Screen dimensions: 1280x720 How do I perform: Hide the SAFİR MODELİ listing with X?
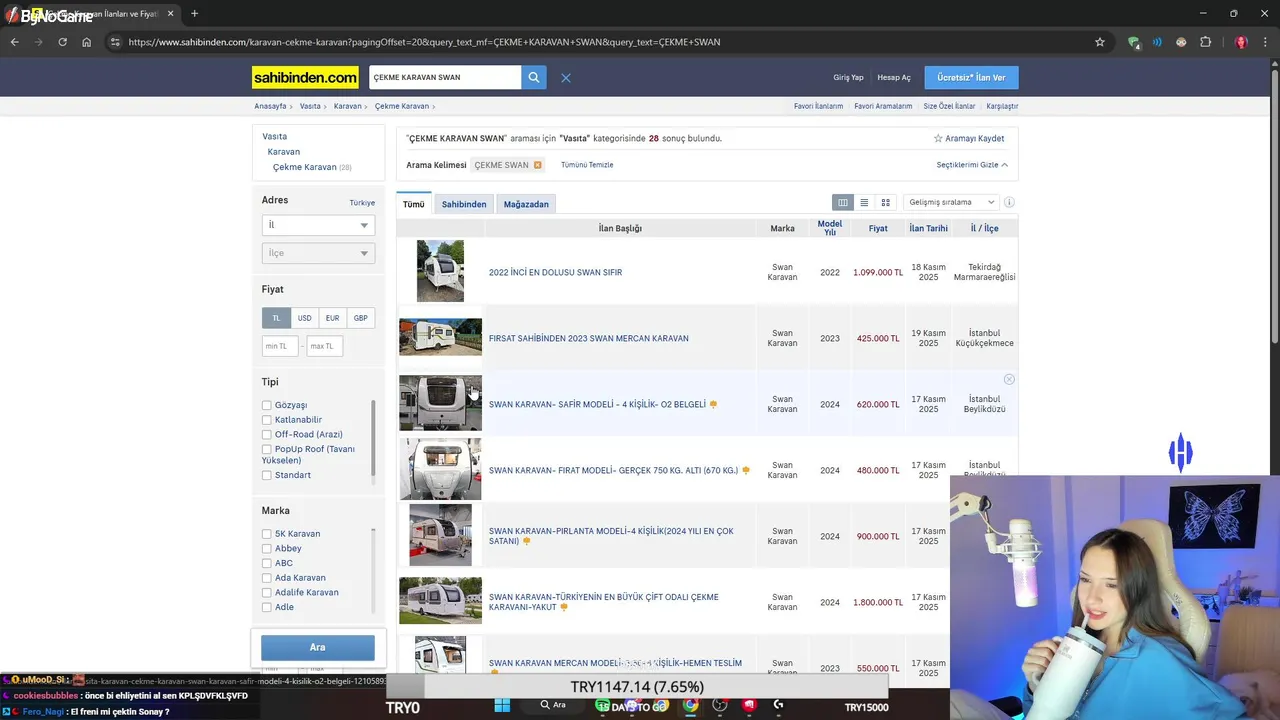pyautogui.click(x=1009, y=379)
